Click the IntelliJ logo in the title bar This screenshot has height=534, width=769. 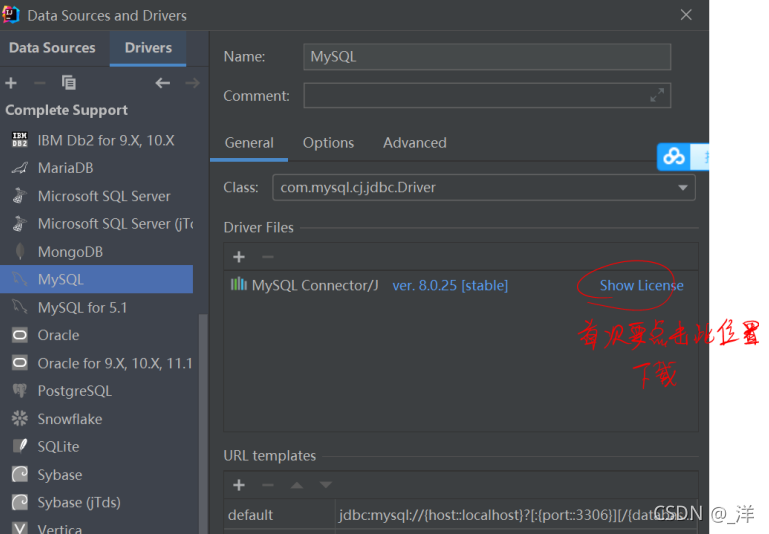click(11, 14)
